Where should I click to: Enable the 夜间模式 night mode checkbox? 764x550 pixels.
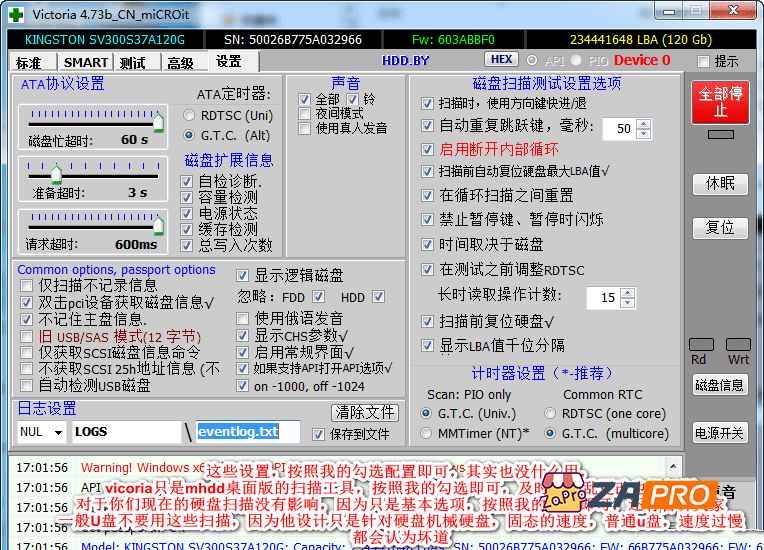click(306, 114)
